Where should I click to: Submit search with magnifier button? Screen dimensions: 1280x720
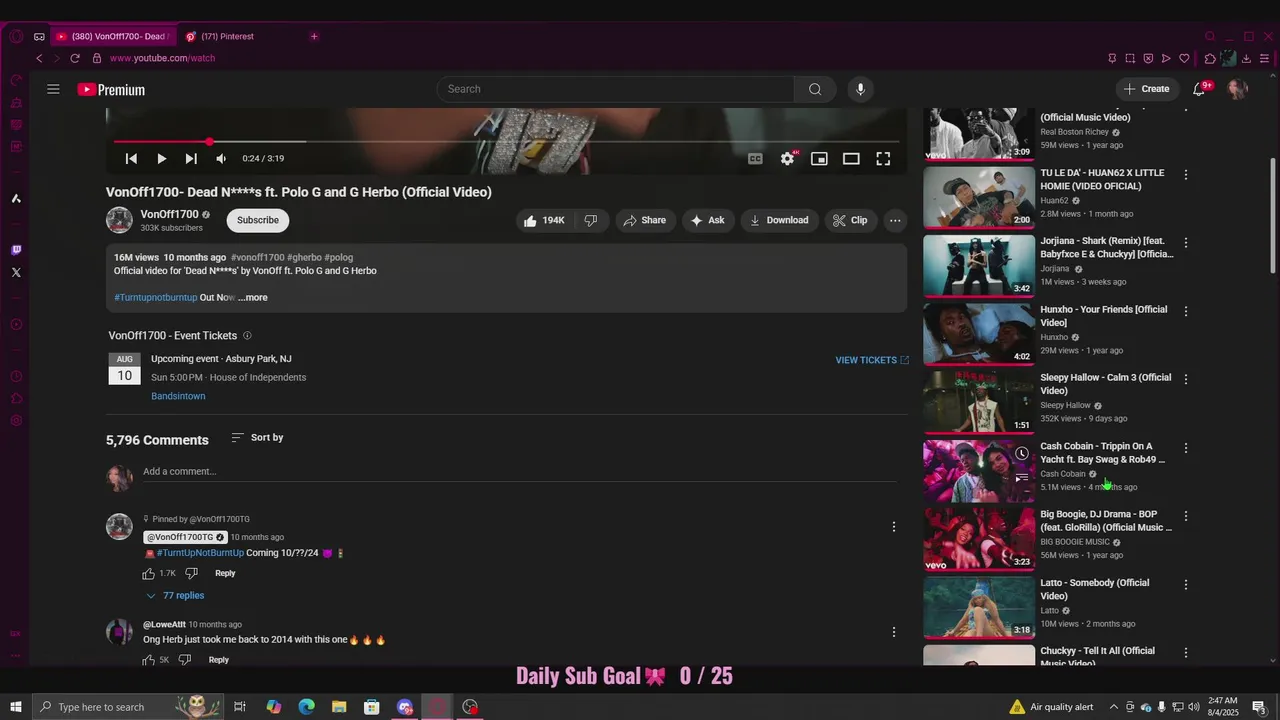pyautogui.click(x=815, y=89)
